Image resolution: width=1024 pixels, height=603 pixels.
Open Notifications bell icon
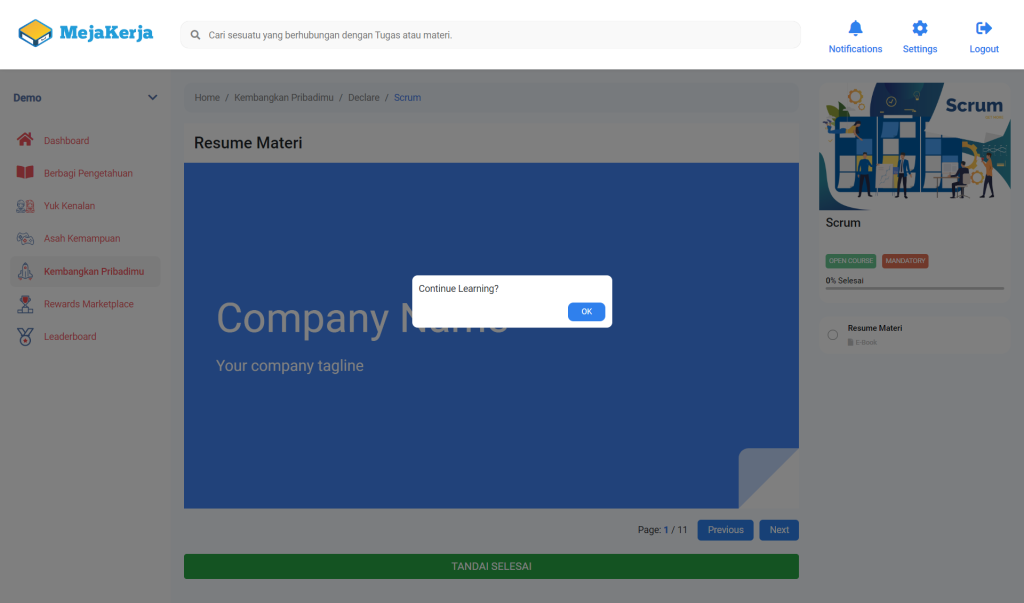pos(855,28)
